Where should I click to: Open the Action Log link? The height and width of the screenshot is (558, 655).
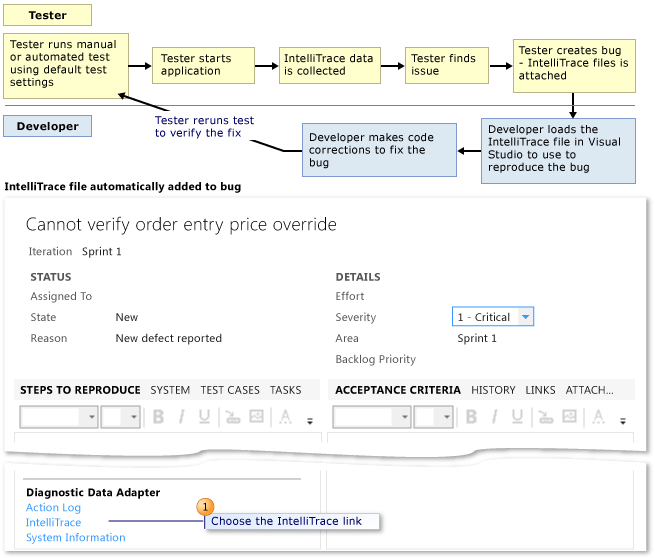pyautogui.click(x=53, y=507)
